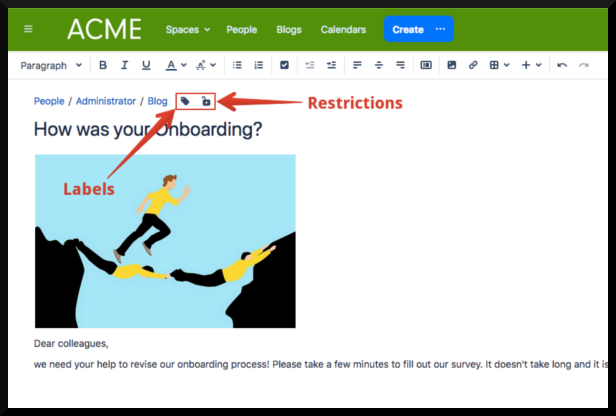Open the People breadcrumb link
Image resolution: width=616 pixels, height=416 pixels.
click(49, 101)
